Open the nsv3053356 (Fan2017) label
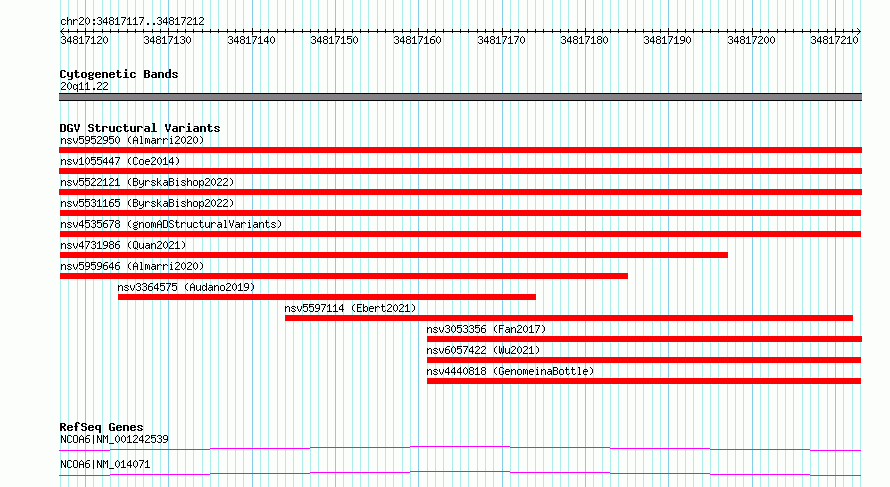The image size is (890, 487). [x=486, y=329]
